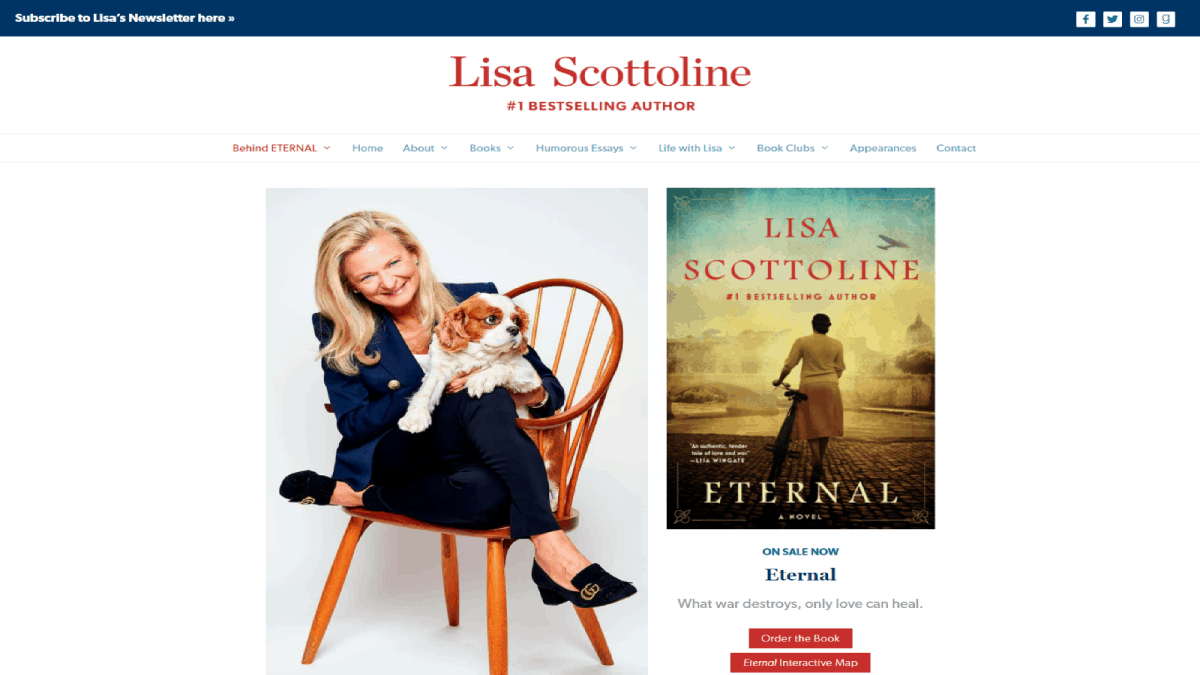
Task: Open the Goodreads icon link
Action: click(1166, 19)
